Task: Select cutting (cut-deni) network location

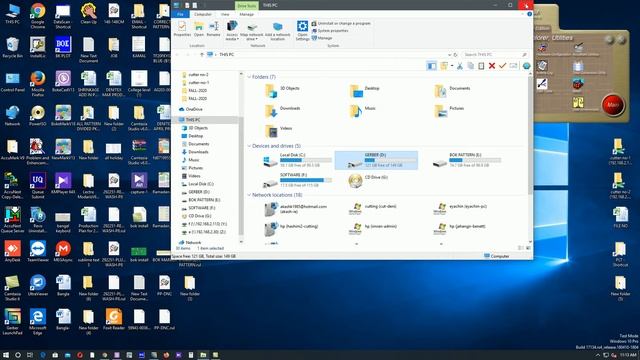Action: 372,209
